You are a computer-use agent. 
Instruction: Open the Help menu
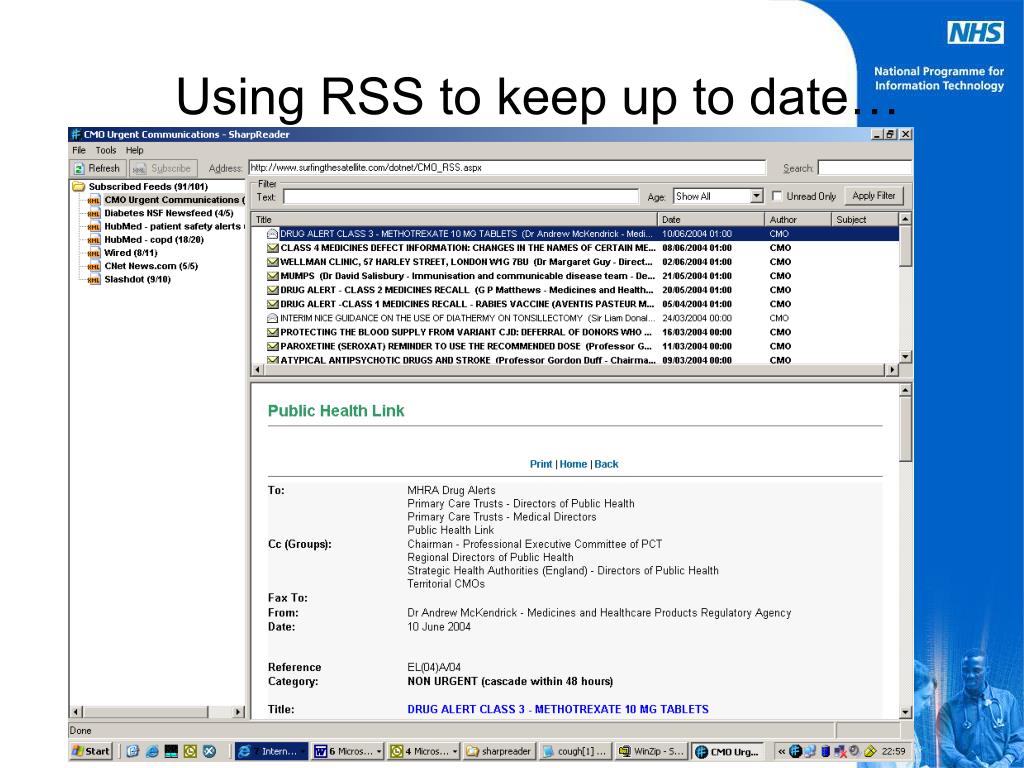coord(134,150)
